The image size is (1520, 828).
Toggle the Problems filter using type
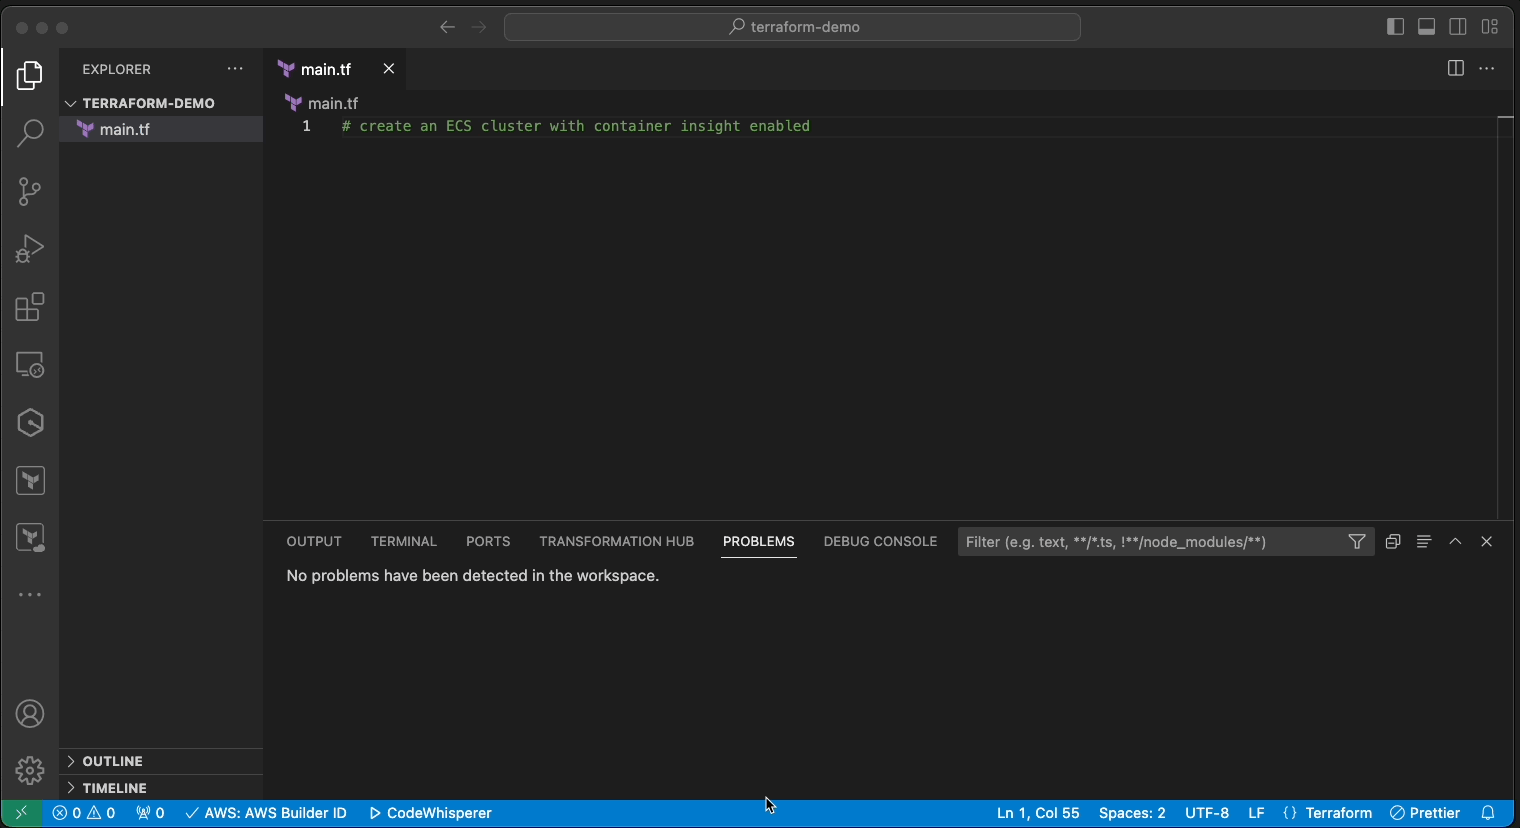pos(1357,541)
